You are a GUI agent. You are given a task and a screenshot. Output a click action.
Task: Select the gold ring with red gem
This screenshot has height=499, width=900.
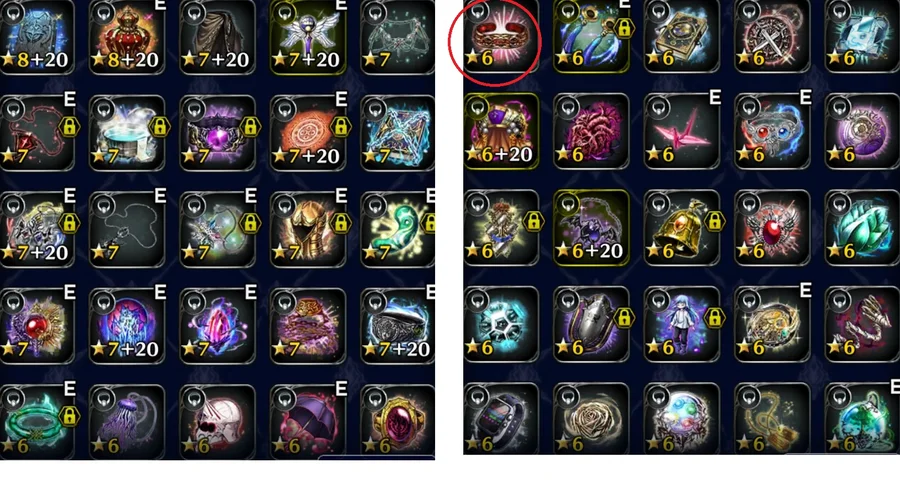[397, 422]
